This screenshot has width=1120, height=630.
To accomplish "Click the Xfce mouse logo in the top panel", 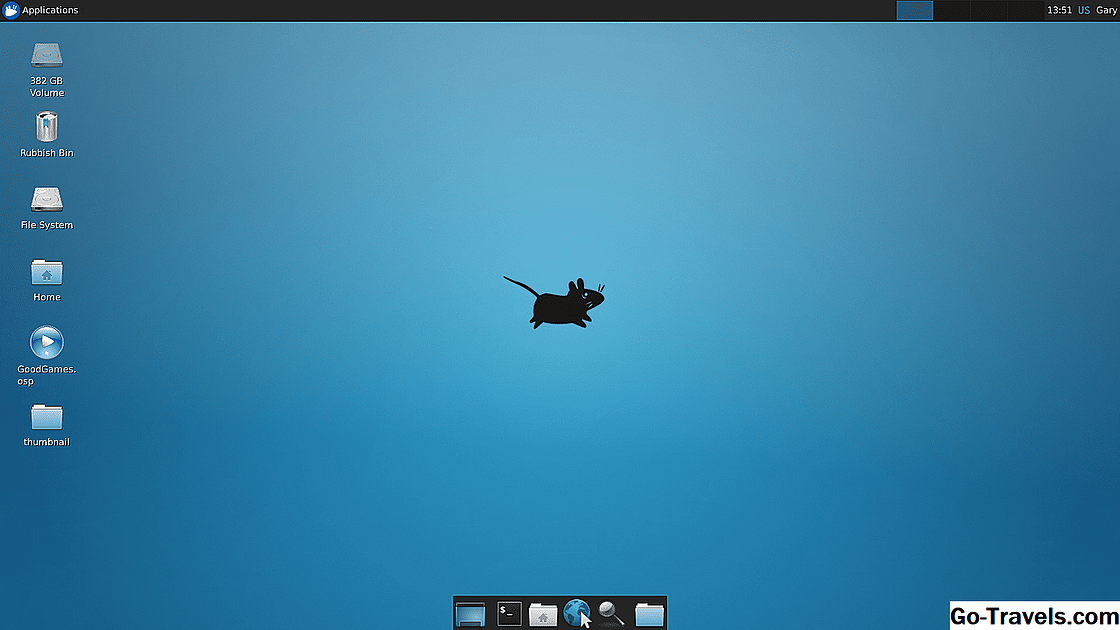I will [x=11, y=10].
